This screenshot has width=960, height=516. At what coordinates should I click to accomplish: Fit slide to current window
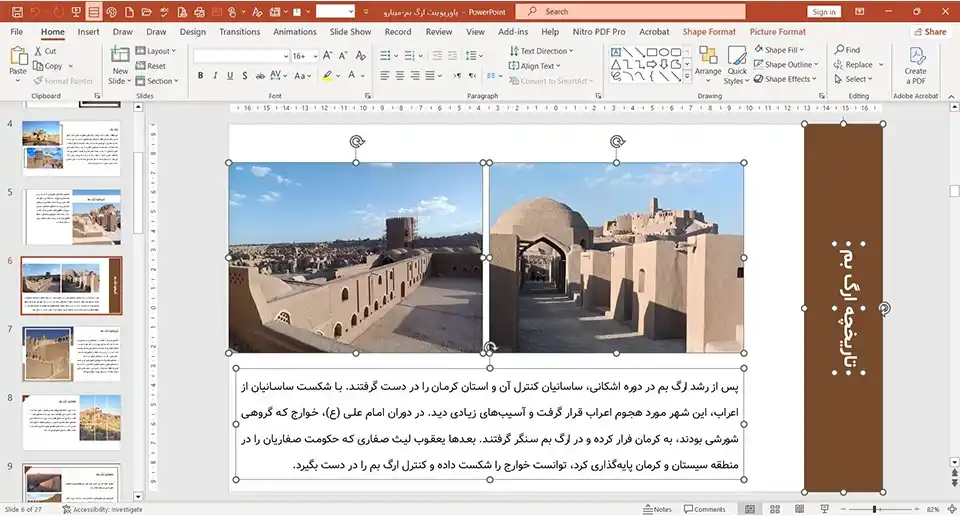(952, 509)
